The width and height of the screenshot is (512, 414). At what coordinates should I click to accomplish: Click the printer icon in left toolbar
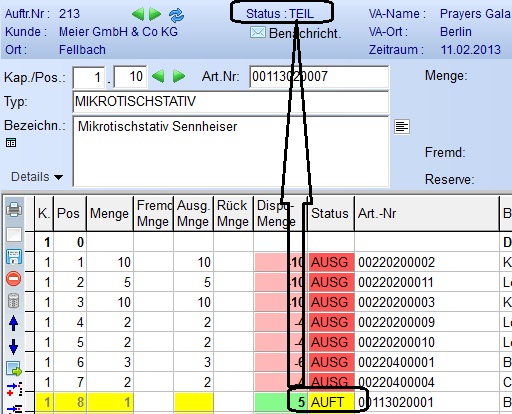pyautogui.click(x=14, y=209)
